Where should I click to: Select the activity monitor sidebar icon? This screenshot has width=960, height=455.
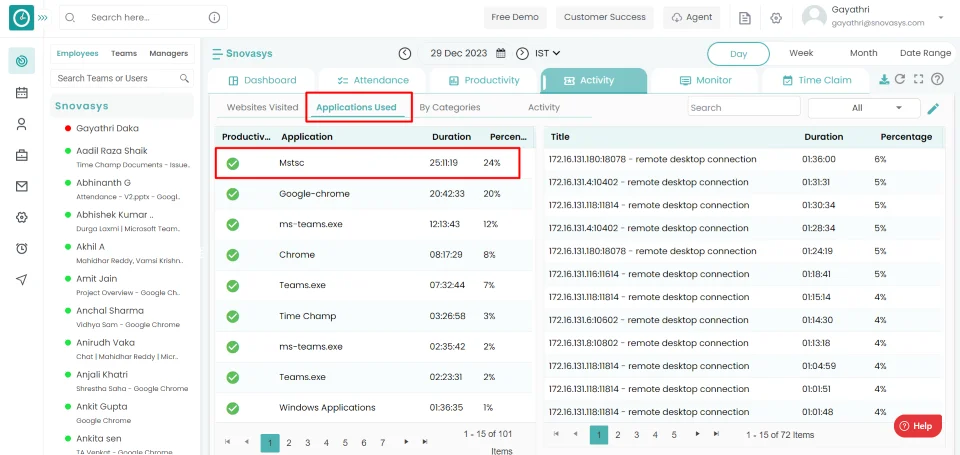point(21,61)
